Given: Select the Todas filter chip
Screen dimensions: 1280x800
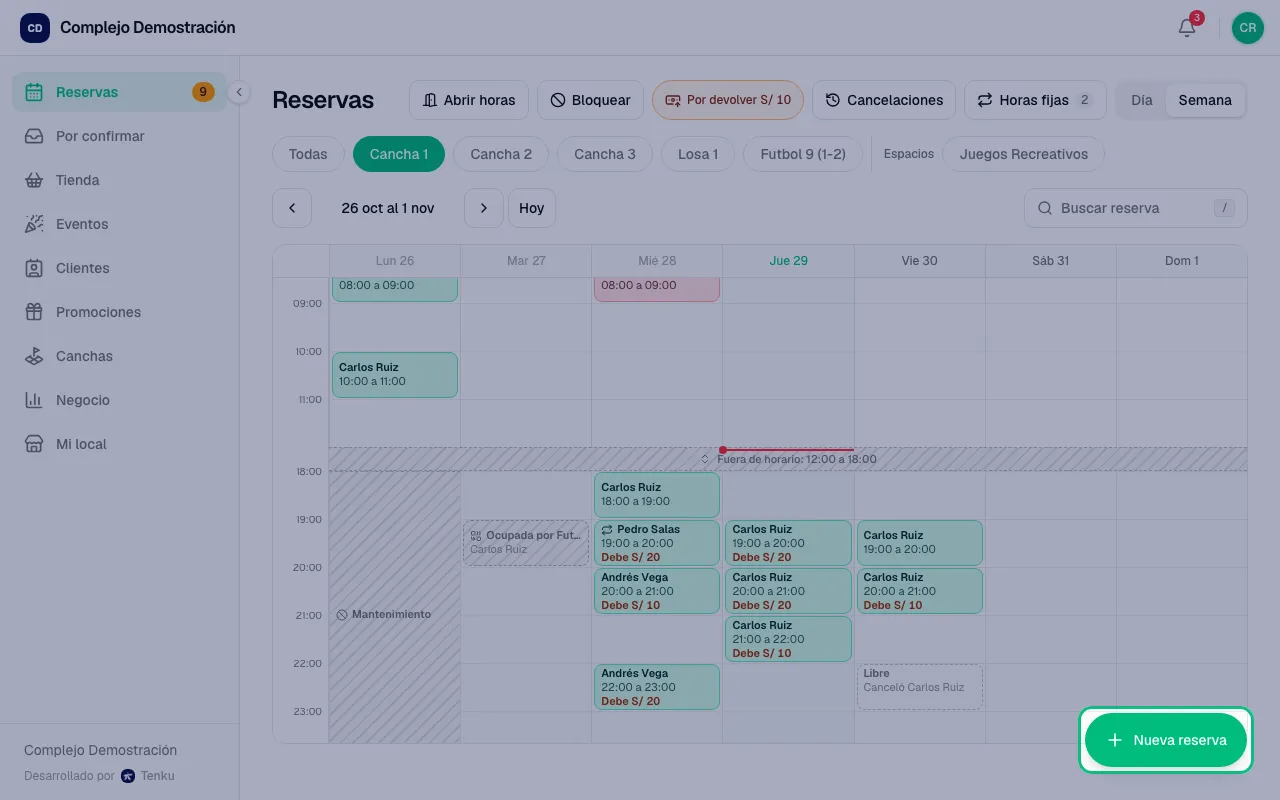Looking at the screenshot, I should coord(308,154).
